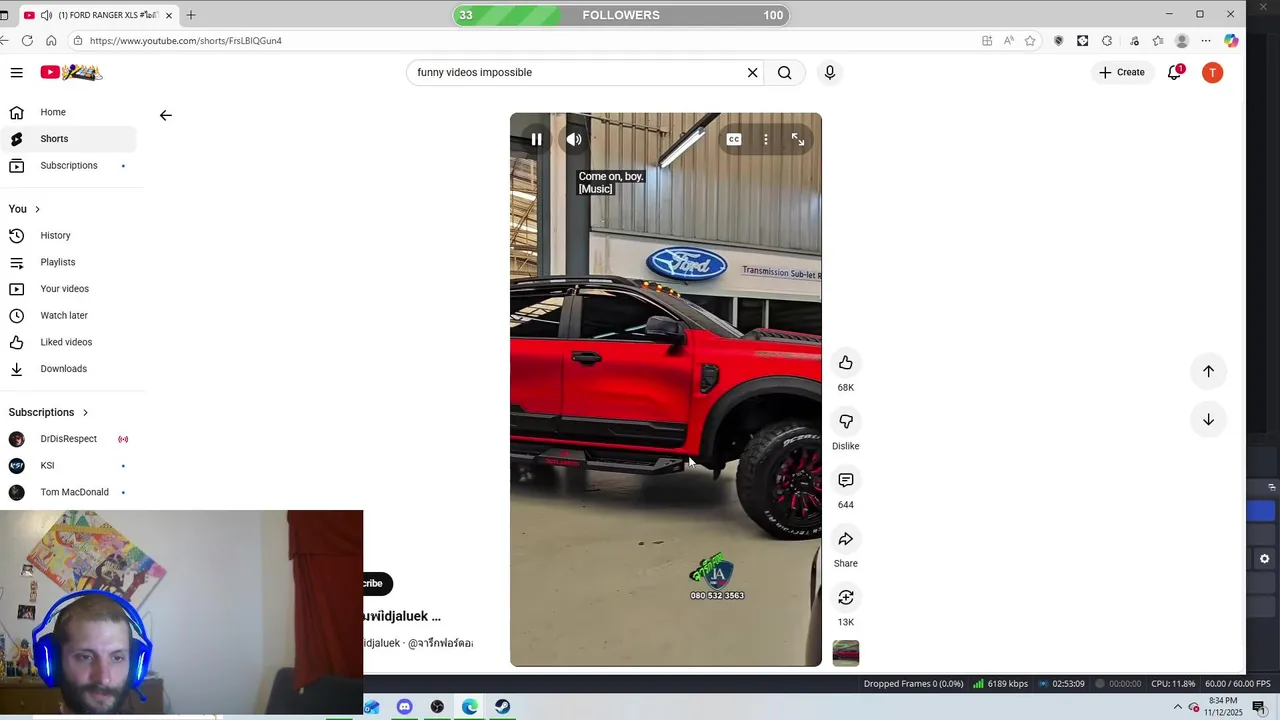1280x720 pixels.
Task: Open Edge Settings and more menu
Action: click(1206, 41)
